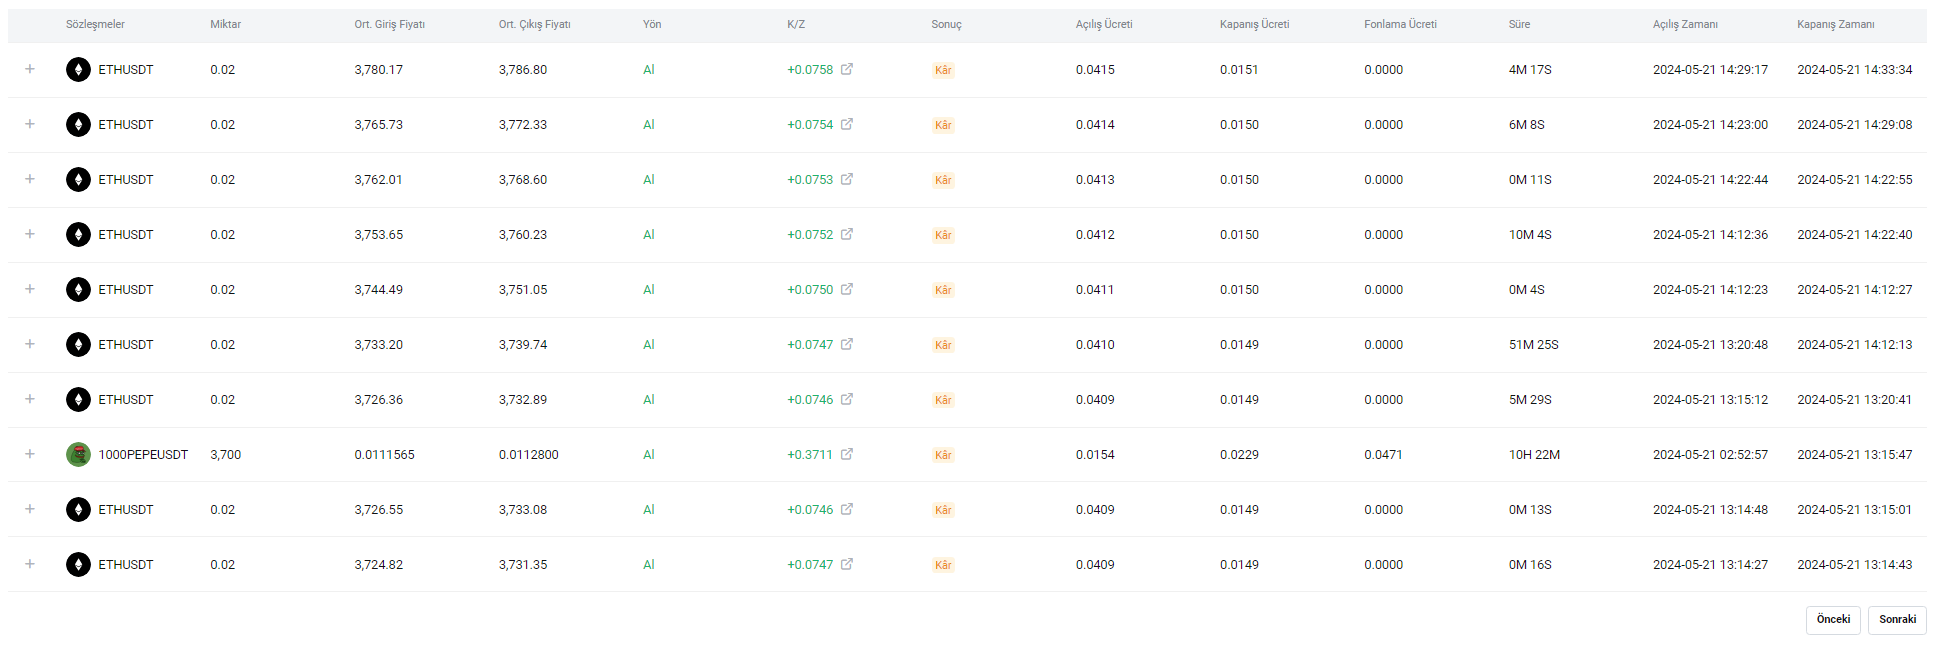This screenshot has height=646, width=1940.
Task: Open share icon next to +0.0754 profit
Action: pos(847,124)
